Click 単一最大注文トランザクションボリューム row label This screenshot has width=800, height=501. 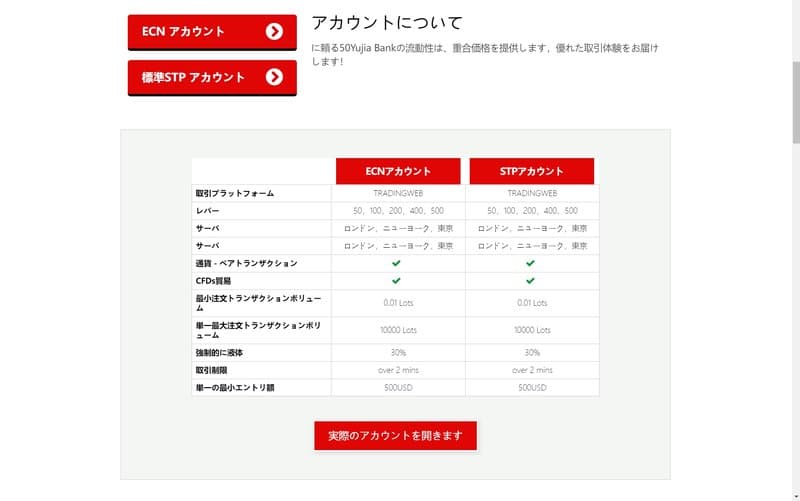click(258, 330)
